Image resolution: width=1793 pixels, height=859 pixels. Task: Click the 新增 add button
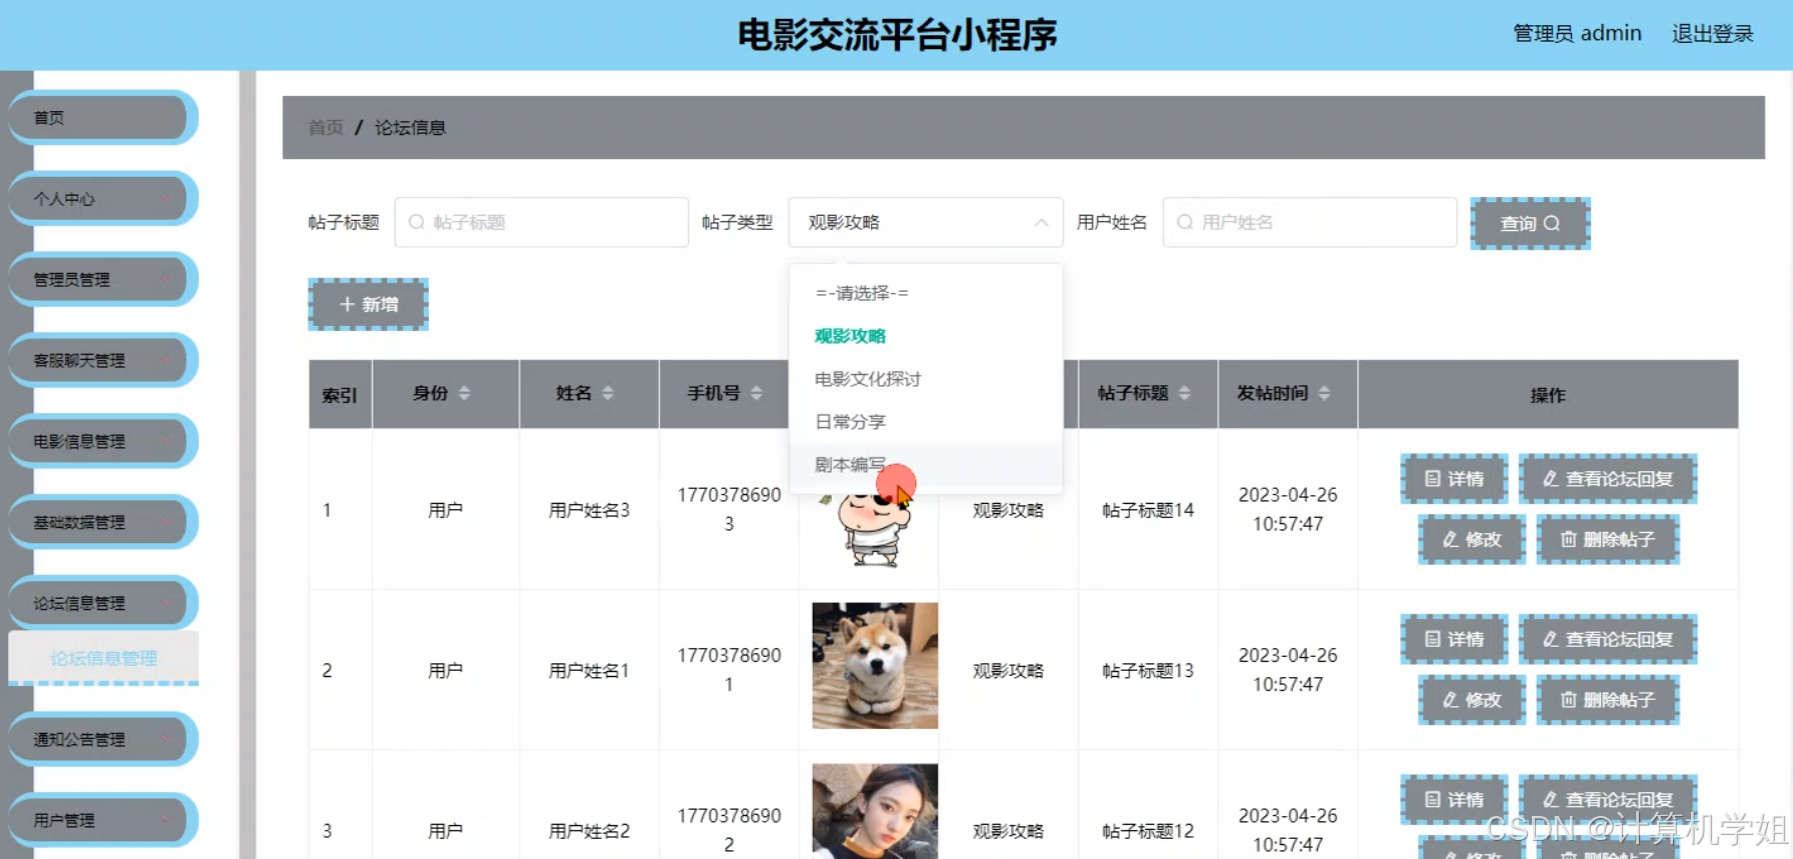[x=368, y=304]
